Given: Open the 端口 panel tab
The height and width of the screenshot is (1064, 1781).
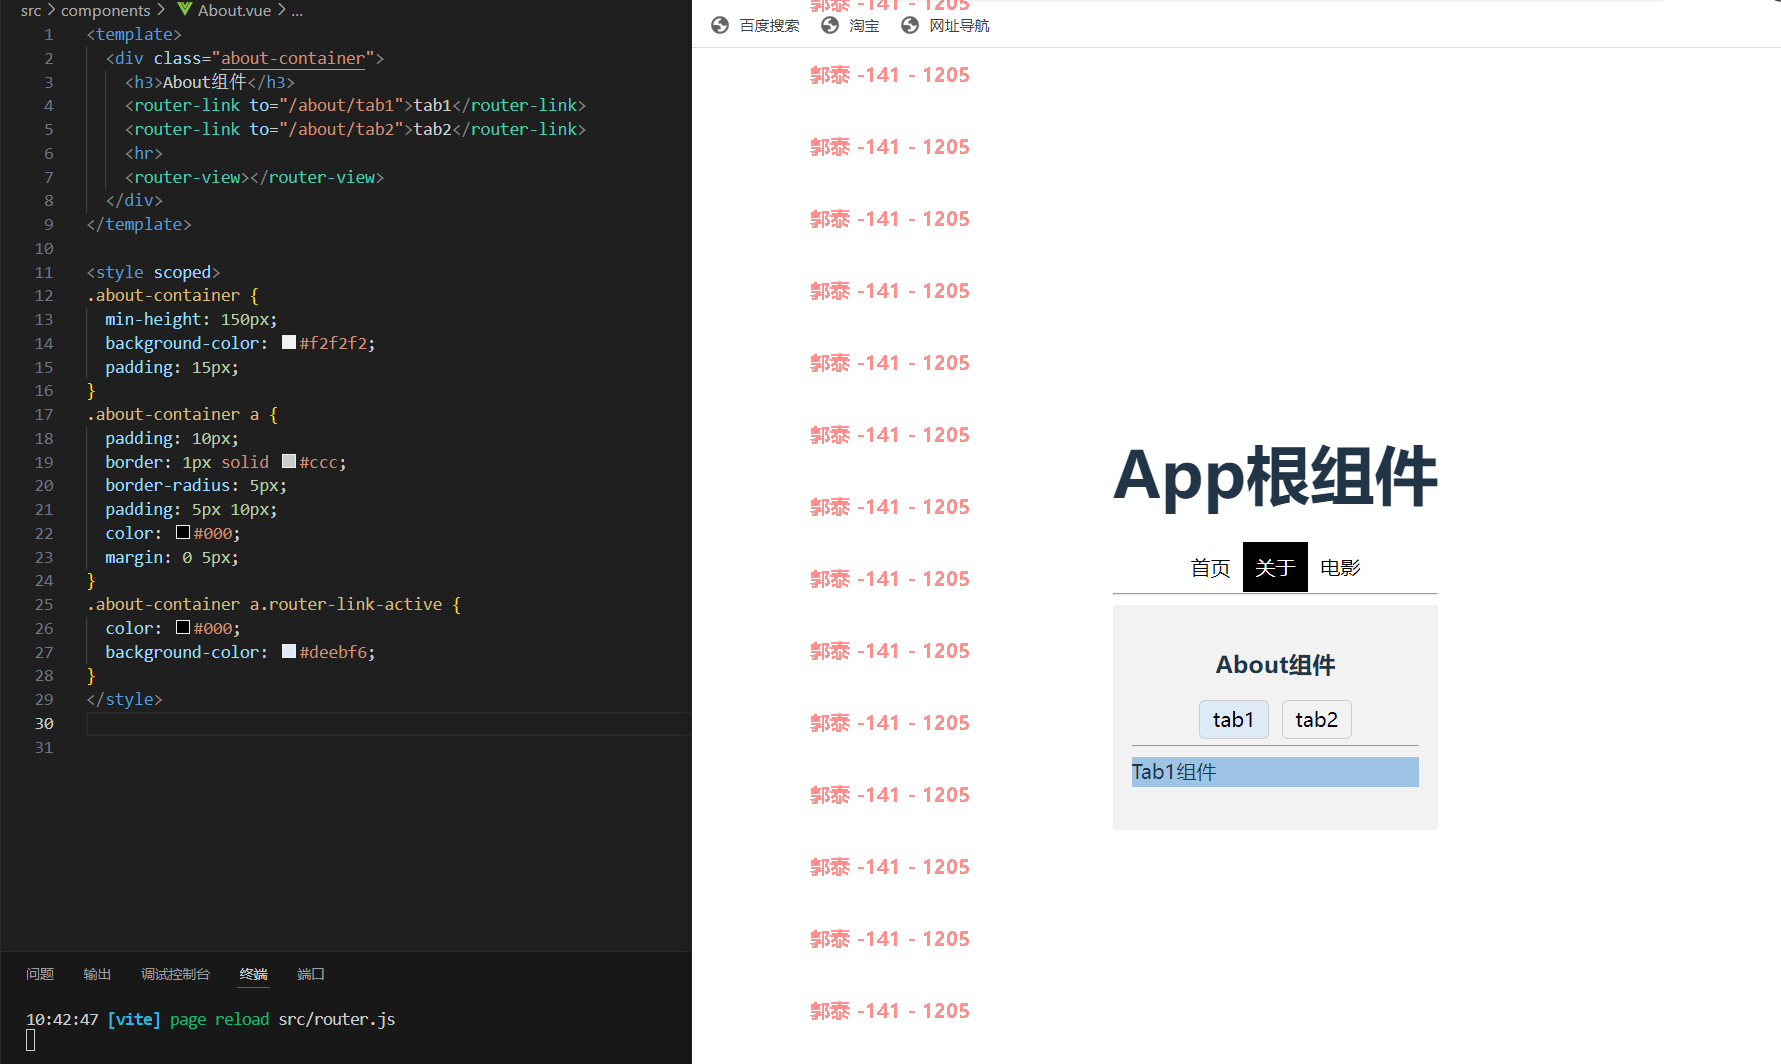Looking at the screenshot, I should (311, 974).
